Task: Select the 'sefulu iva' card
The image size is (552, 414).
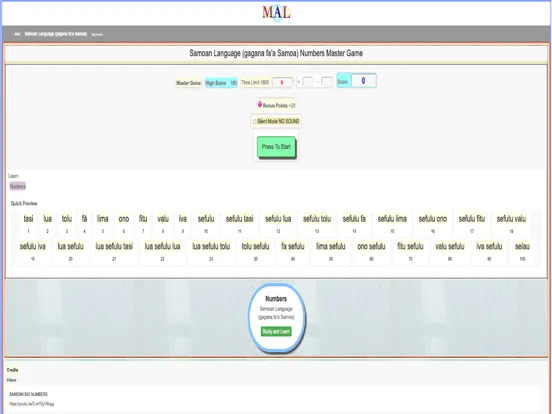Action: (x=33, y=251)
